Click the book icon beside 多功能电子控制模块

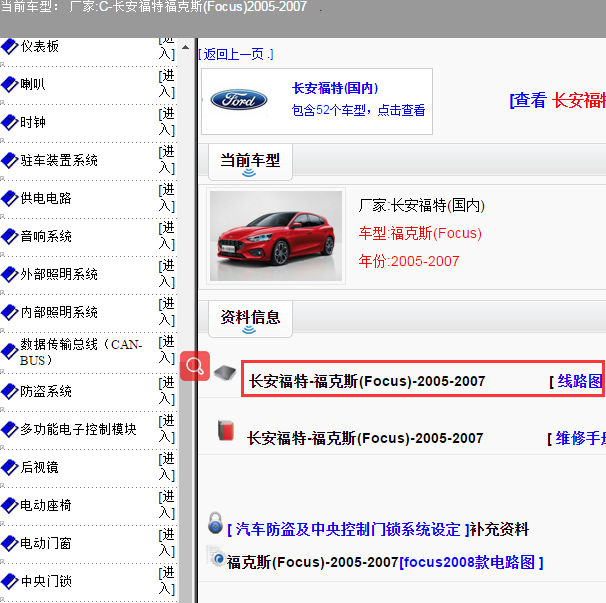[9, 429]
